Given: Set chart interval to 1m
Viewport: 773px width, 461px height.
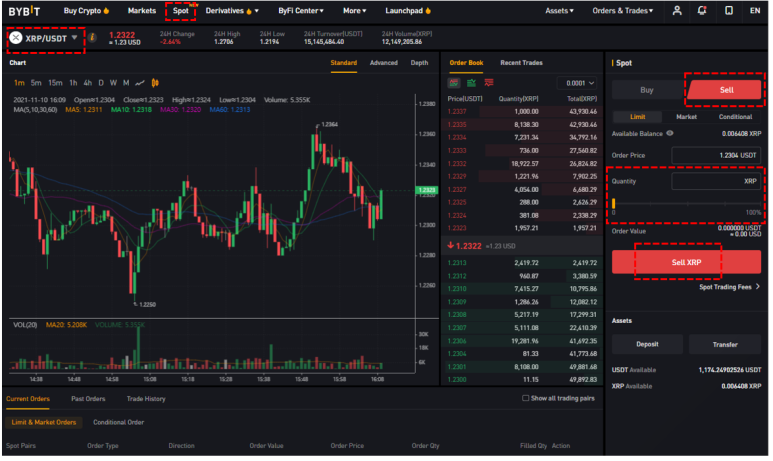Looking at the screenshot, I should (19, 83).
